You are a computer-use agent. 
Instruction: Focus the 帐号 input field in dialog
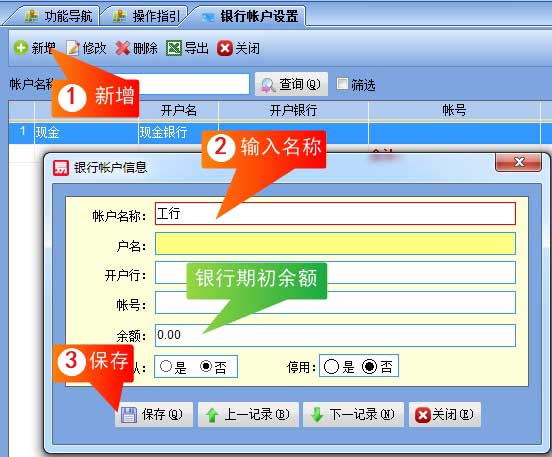click(x=335, y=302)
